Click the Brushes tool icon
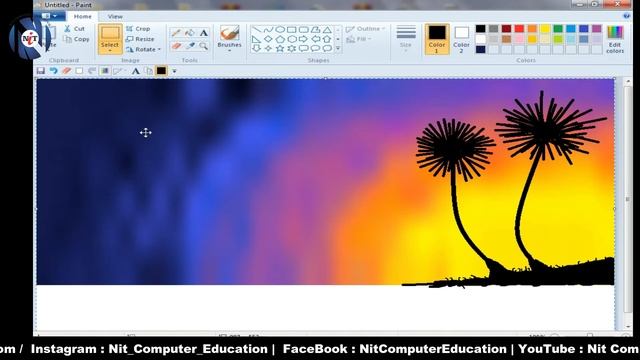The image size is (640, 360). [229, 33]
